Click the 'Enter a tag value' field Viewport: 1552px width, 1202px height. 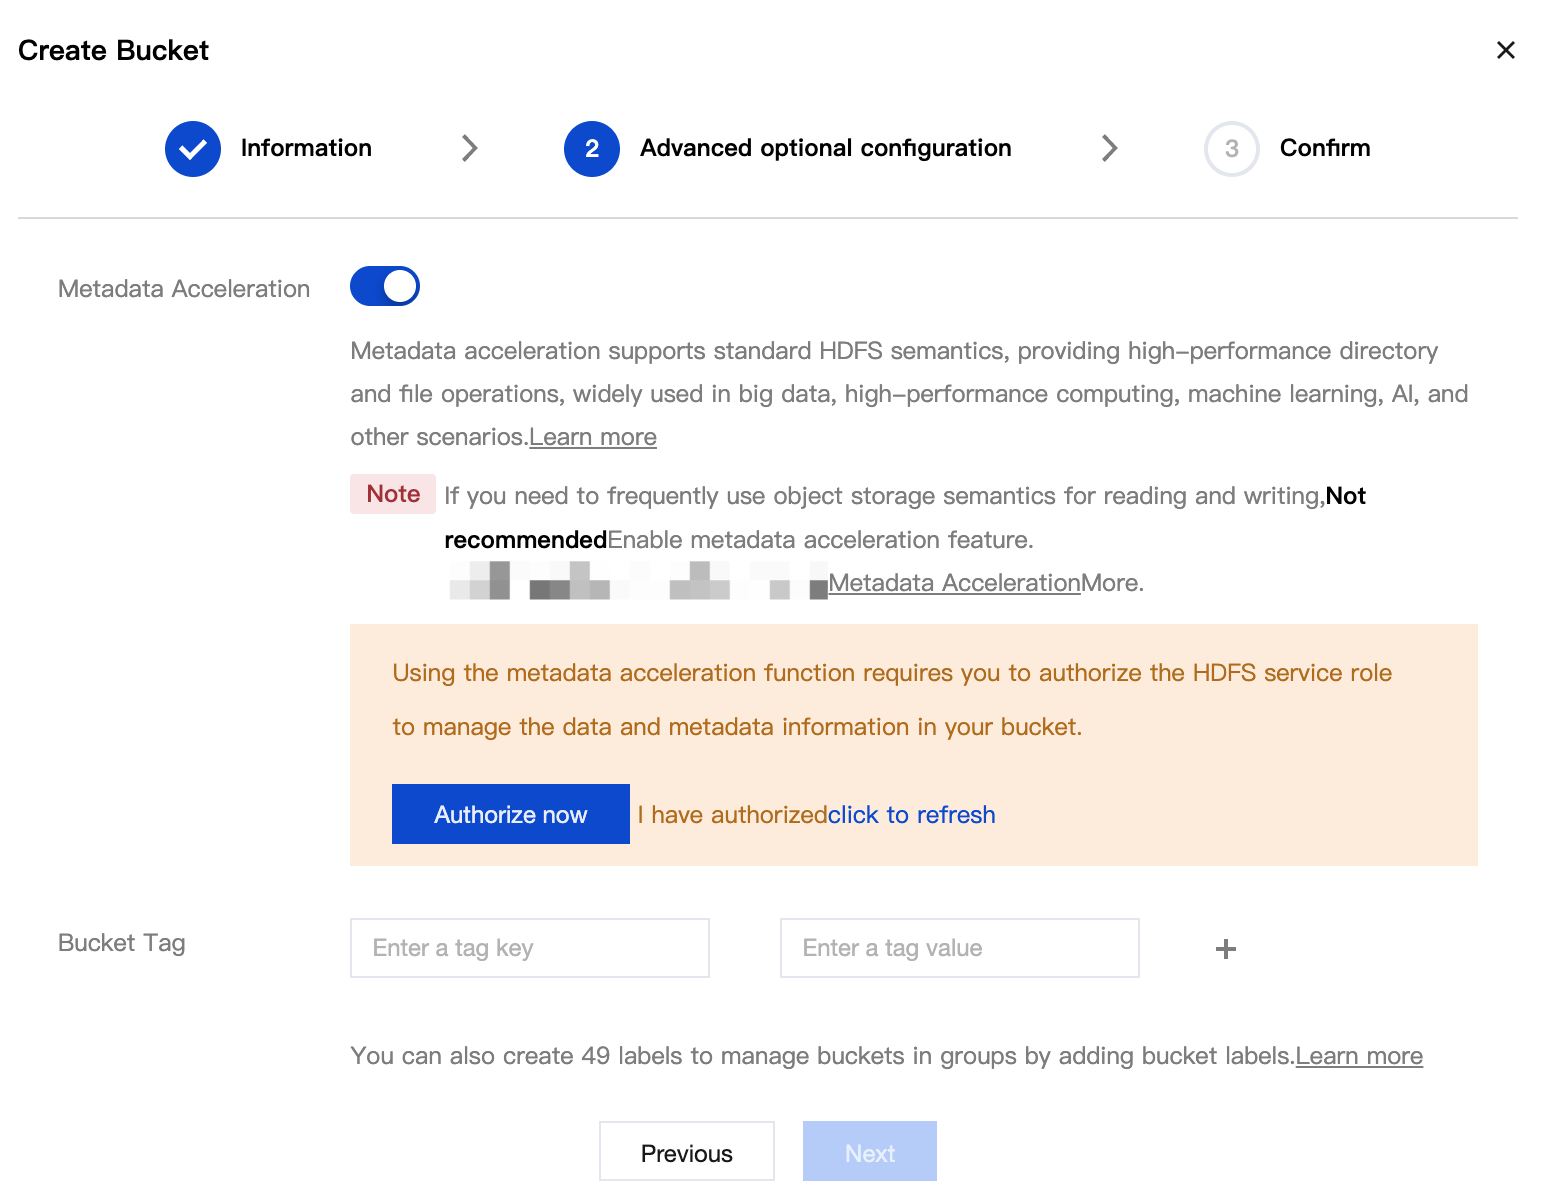point(958,948)
